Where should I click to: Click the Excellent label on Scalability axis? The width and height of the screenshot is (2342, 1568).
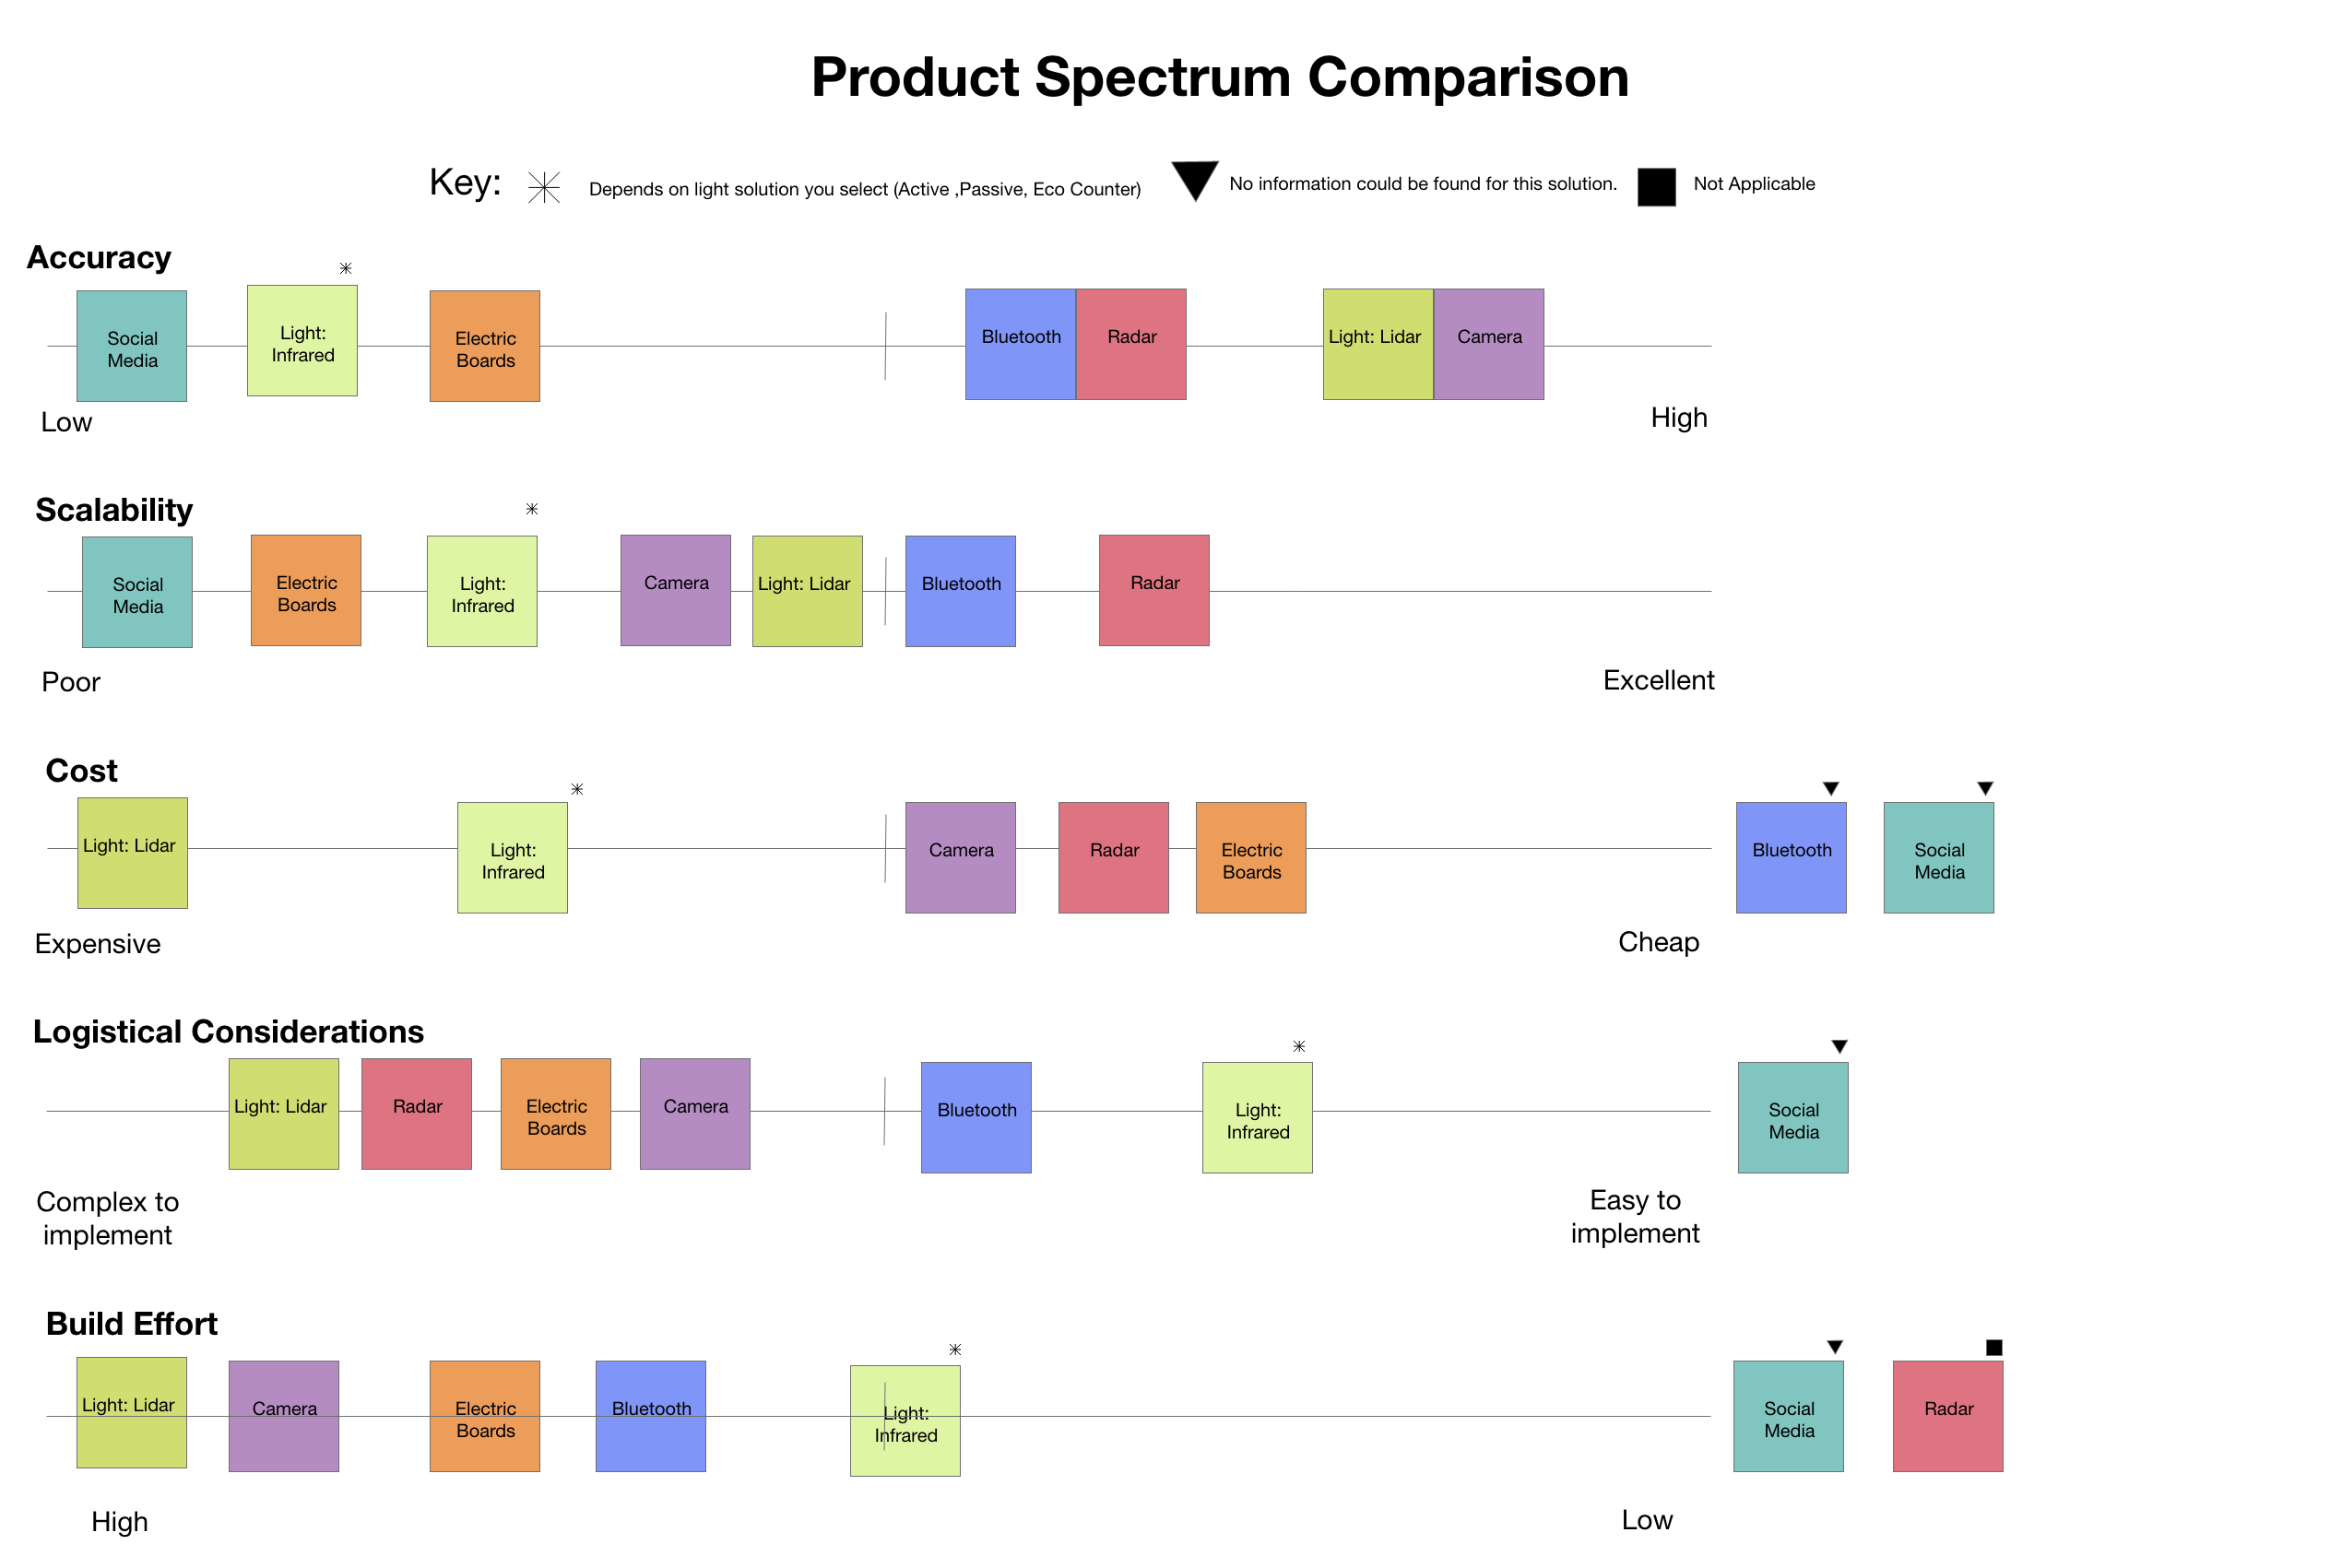tap(1659, 681)
